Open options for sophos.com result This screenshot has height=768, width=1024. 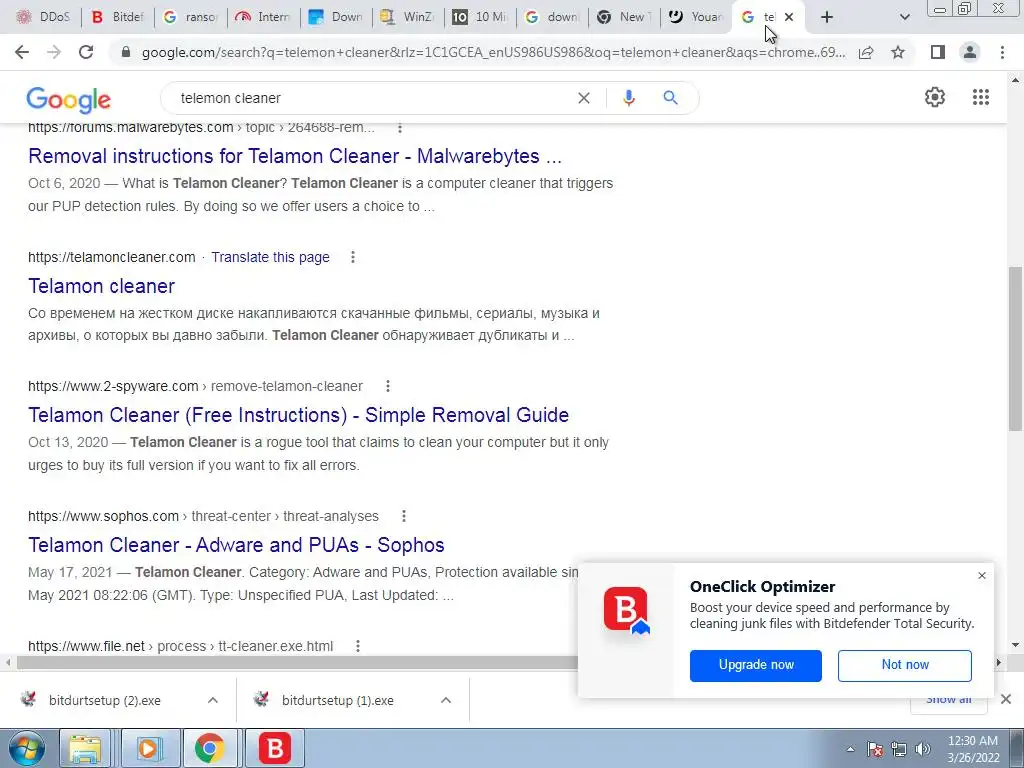(404, 517)
